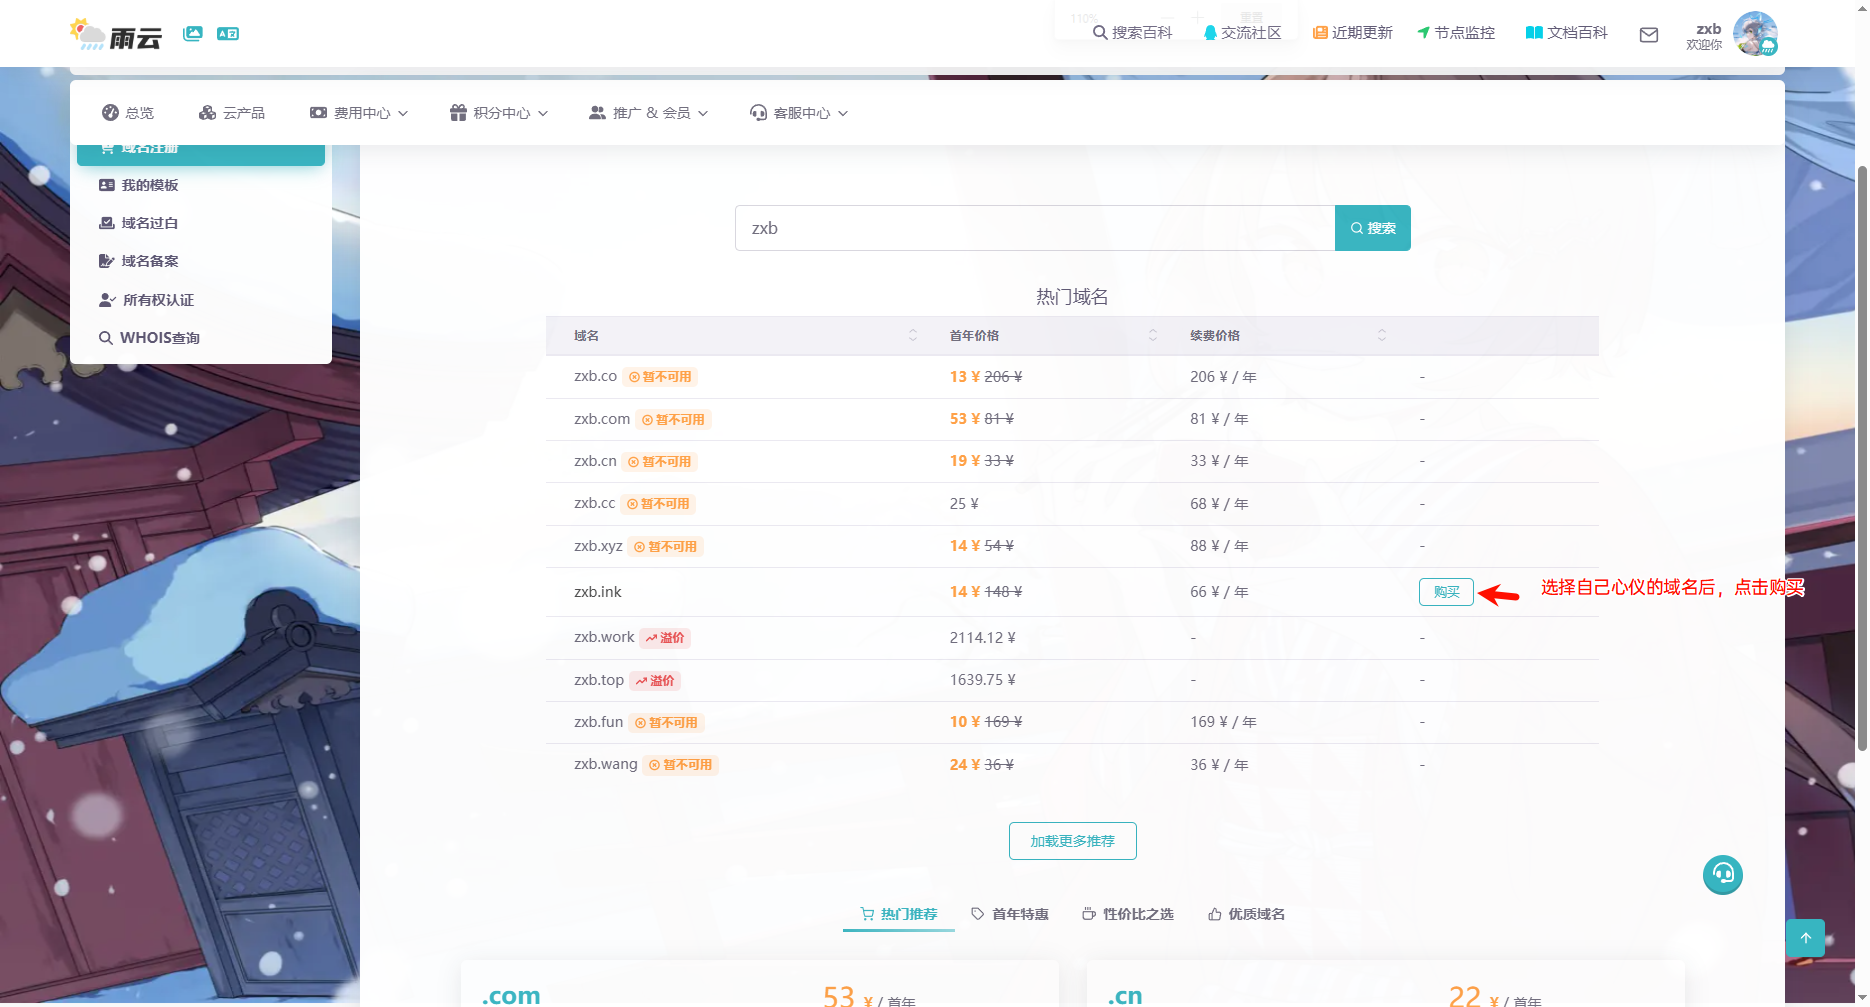This screenshot has width=1870, height=1007.
Task: Open 节点监控 node monitoring link
Action: 1456,33
